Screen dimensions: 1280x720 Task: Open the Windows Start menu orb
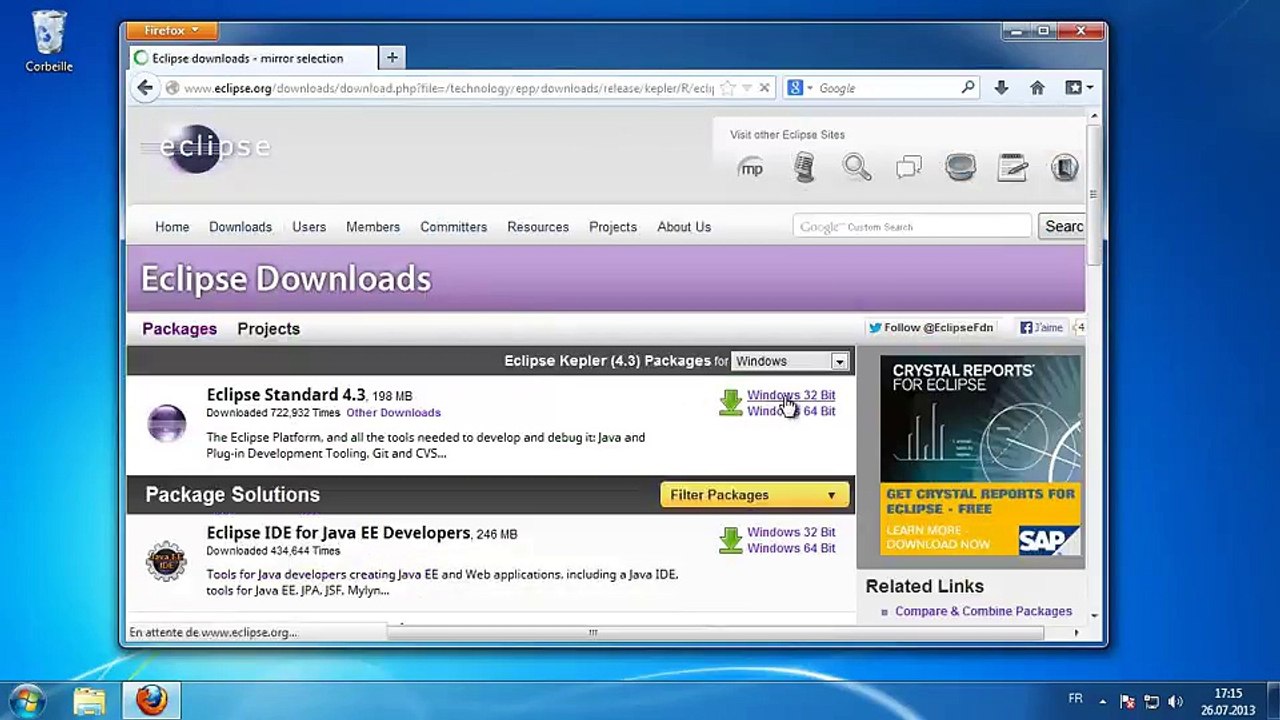tap(27, 700)
